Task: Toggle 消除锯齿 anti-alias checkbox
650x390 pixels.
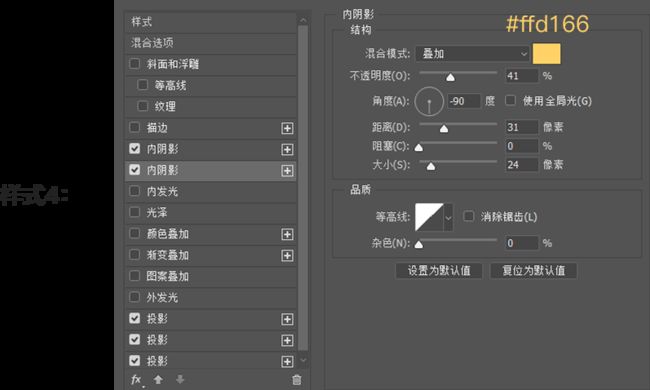Action: pos(468,216)
